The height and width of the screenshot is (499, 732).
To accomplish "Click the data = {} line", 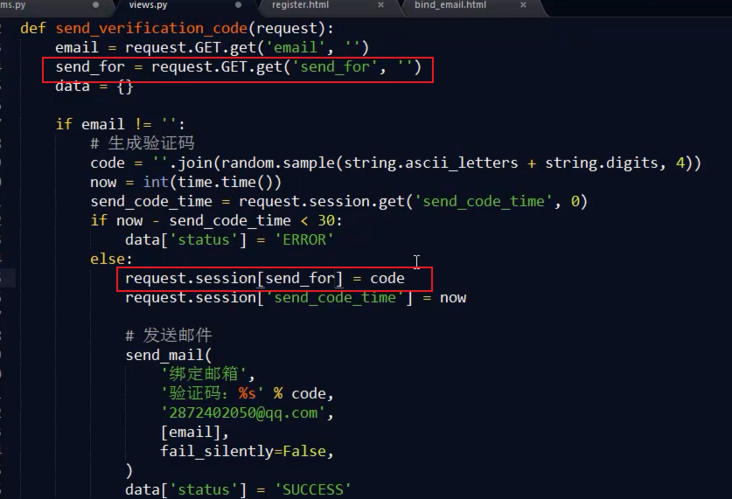I will (x=94, y=86).
